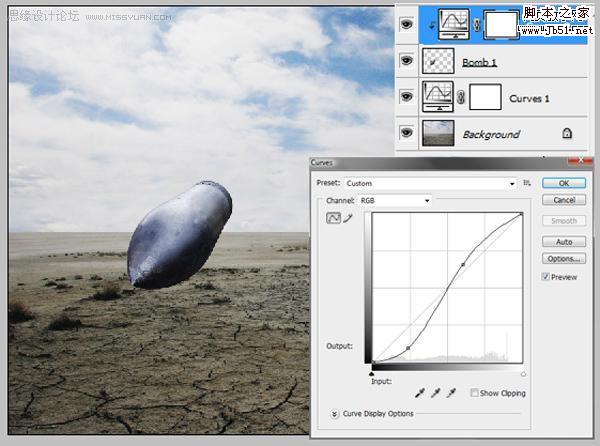Open the Preset dropdown
Image resolution: width=600 pixels, height=446 pixels.
click(x=430, y=184)
